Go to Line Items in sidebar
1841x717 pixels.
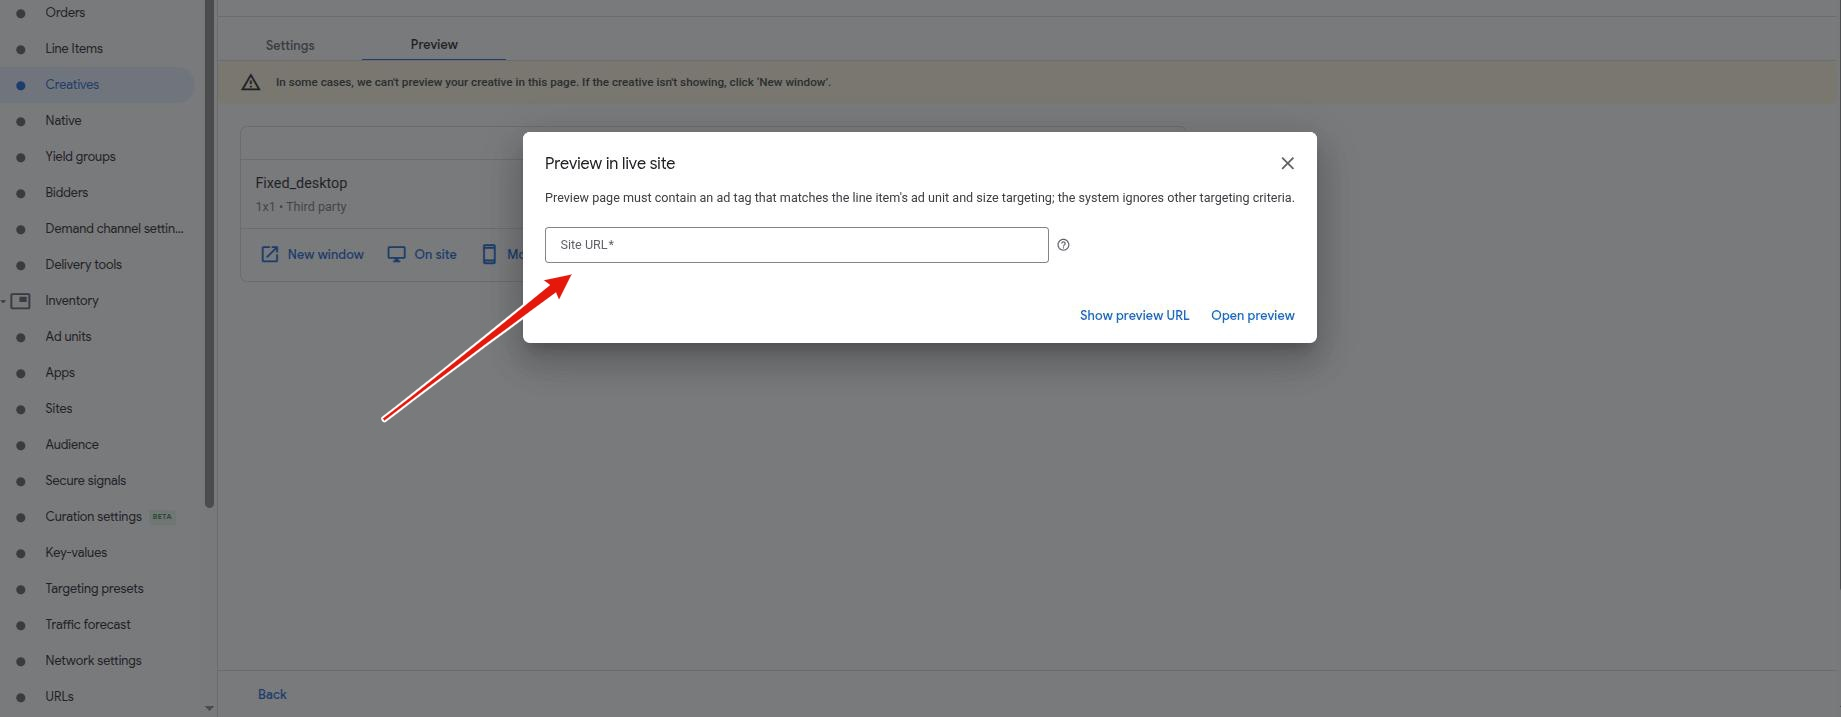click(74, 49)
